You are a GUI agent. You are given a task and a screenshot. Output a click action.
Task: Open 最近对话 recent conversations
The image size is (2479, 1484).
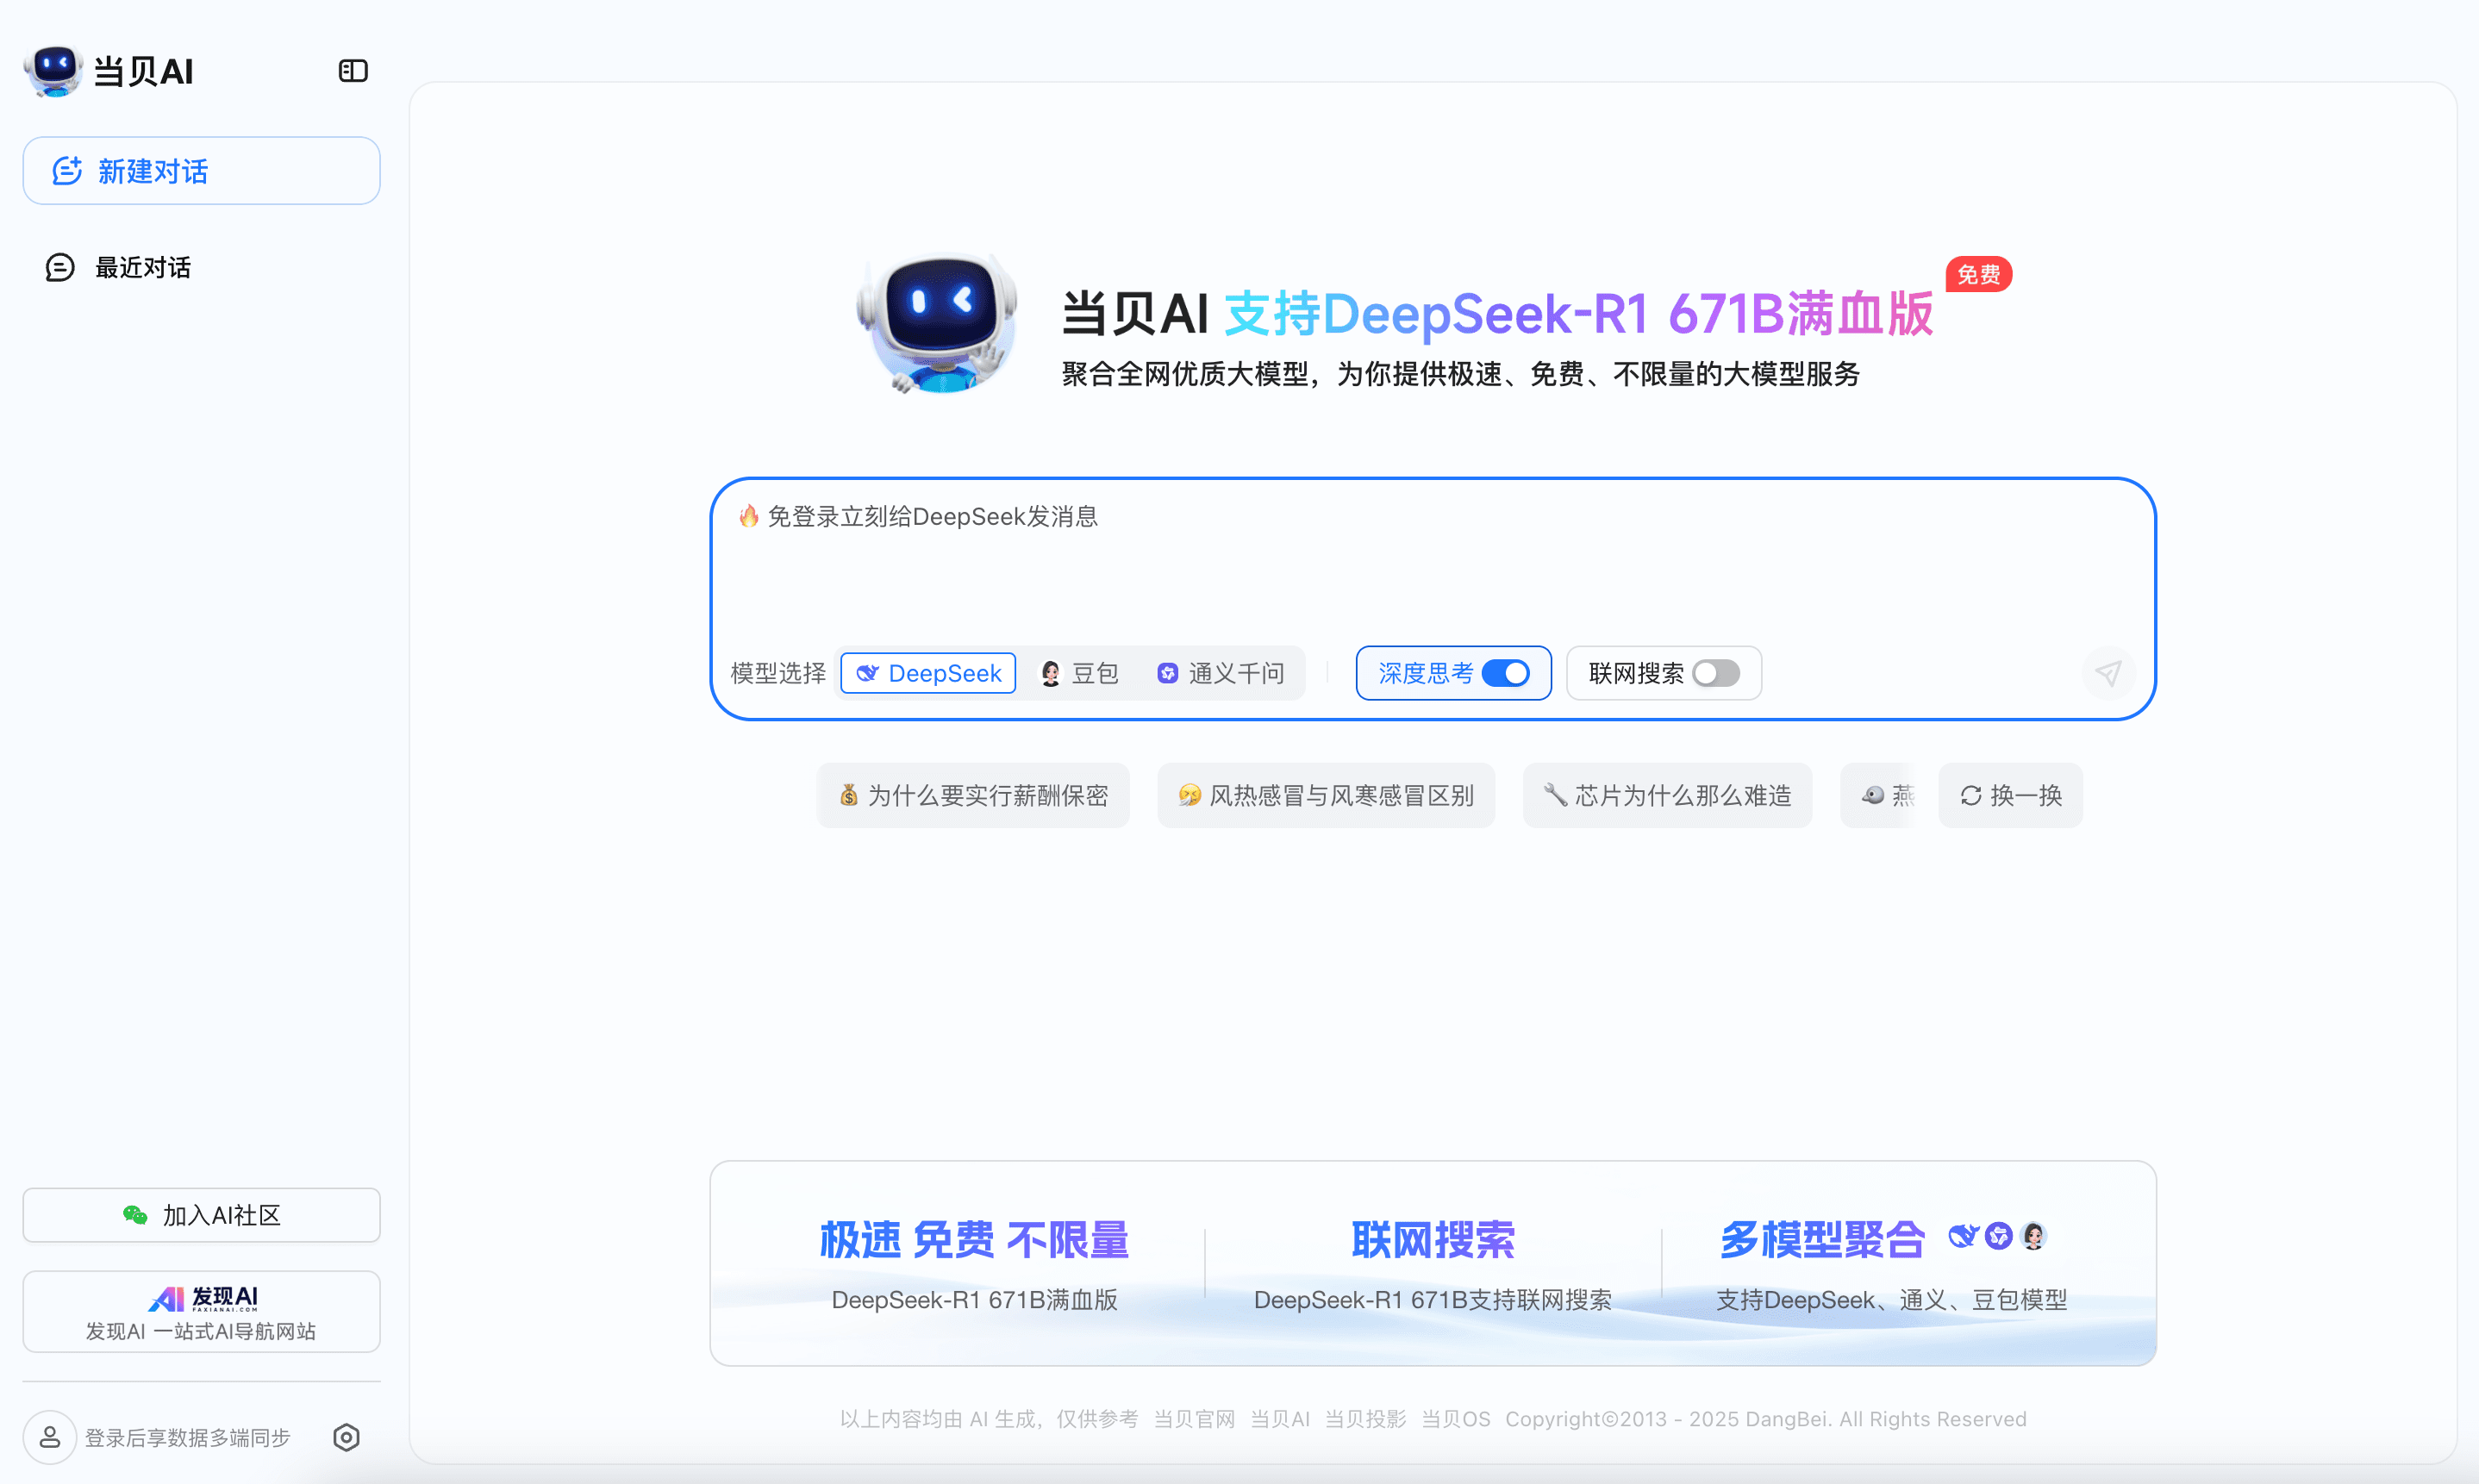click(118, 267)
